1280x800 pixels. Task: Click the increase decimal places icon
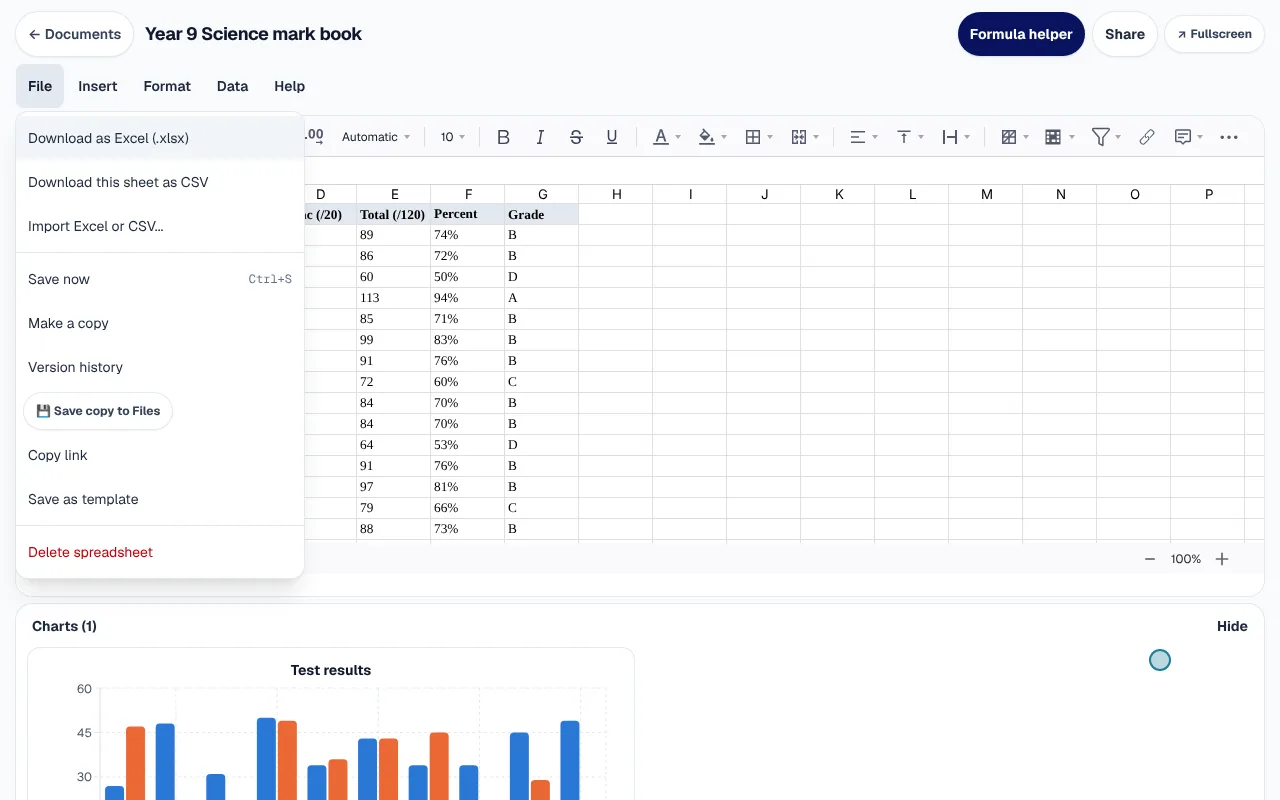pos(313,136)
